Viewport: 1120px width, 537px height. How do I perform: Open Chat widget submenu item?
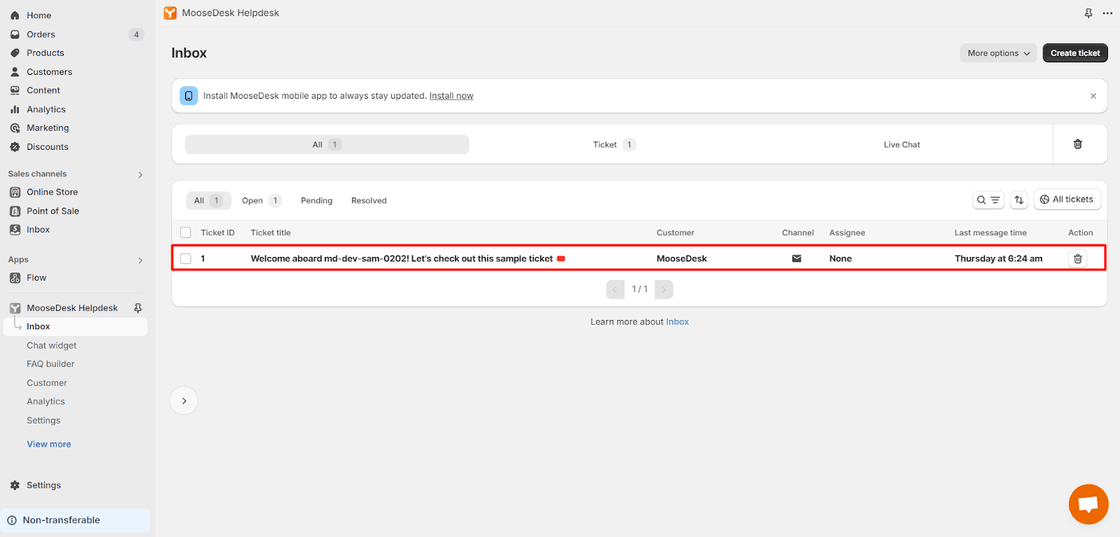click(x=51, y=345)
